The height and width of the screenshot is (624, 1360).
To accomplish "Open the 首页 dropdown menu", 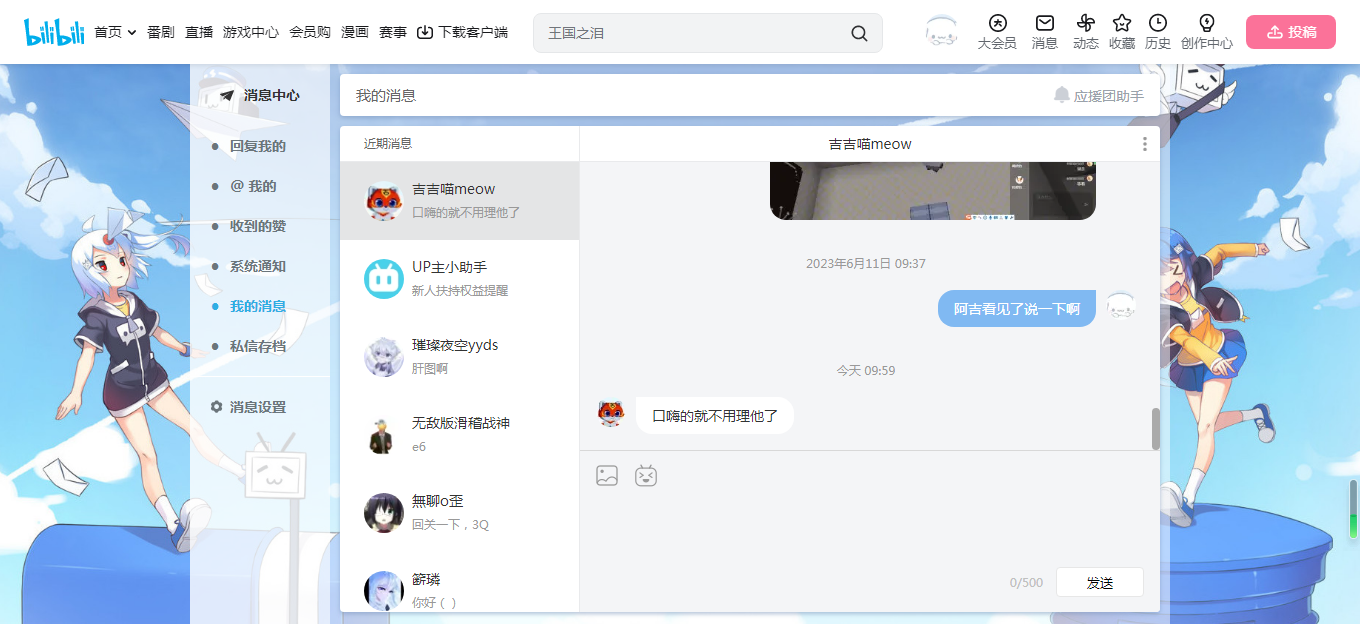I will coord(115,32).
